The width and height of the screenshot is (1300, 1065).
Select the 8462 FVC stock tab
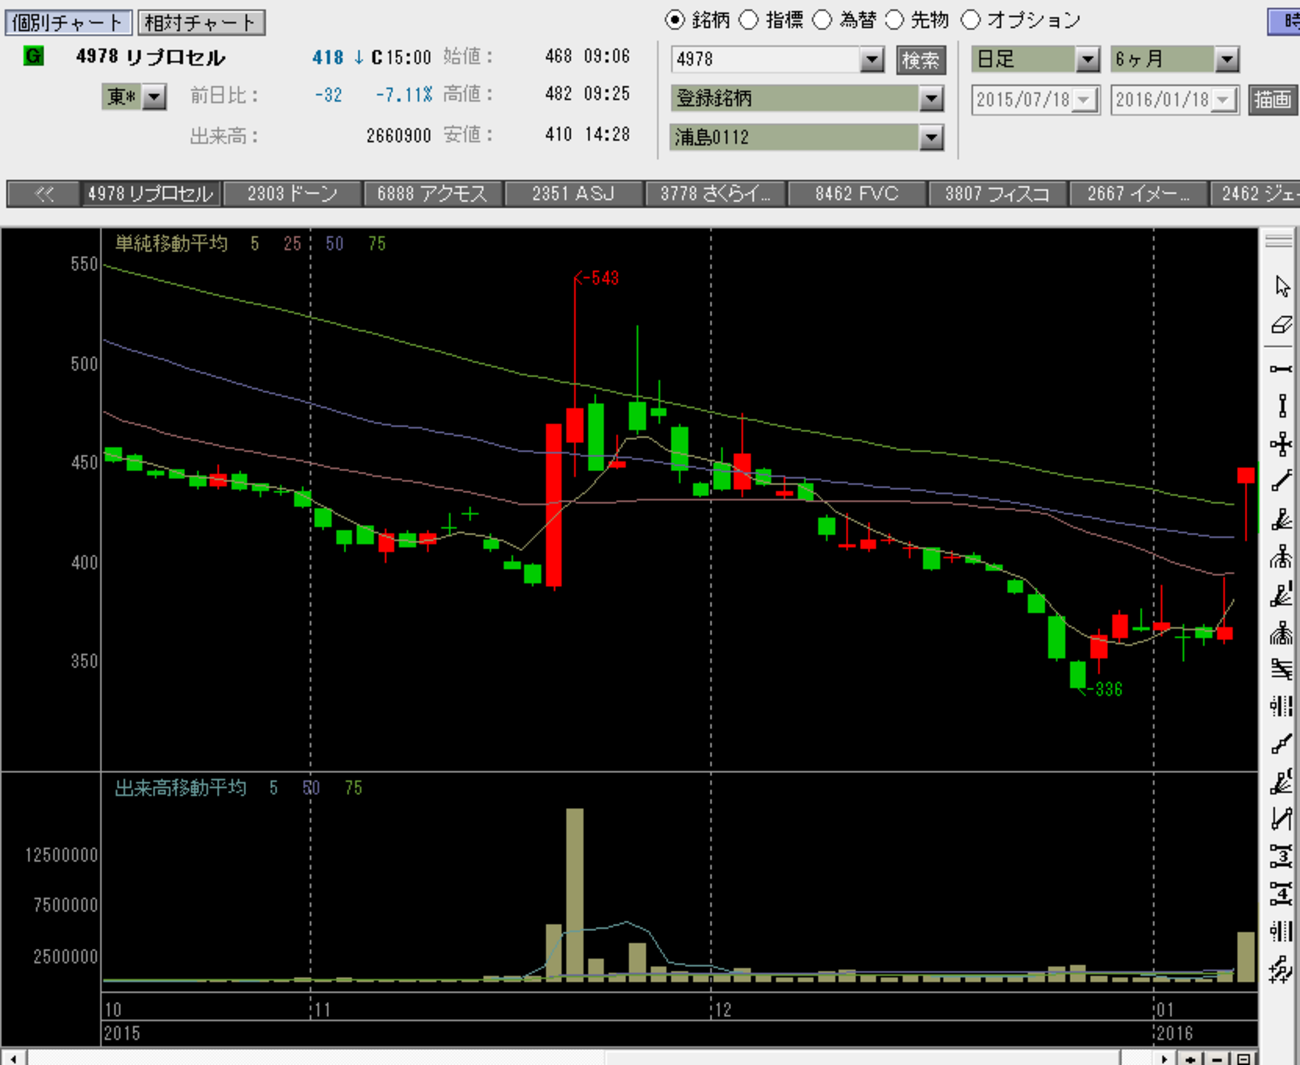[x=856, y=194]
